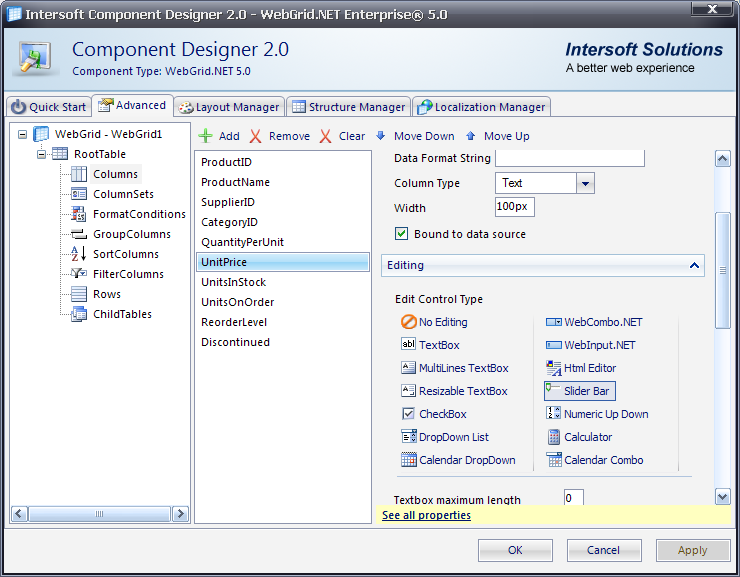Open the Localization Manager tab
Viewport: 740px width, 577px height.
tap(482, 107)
